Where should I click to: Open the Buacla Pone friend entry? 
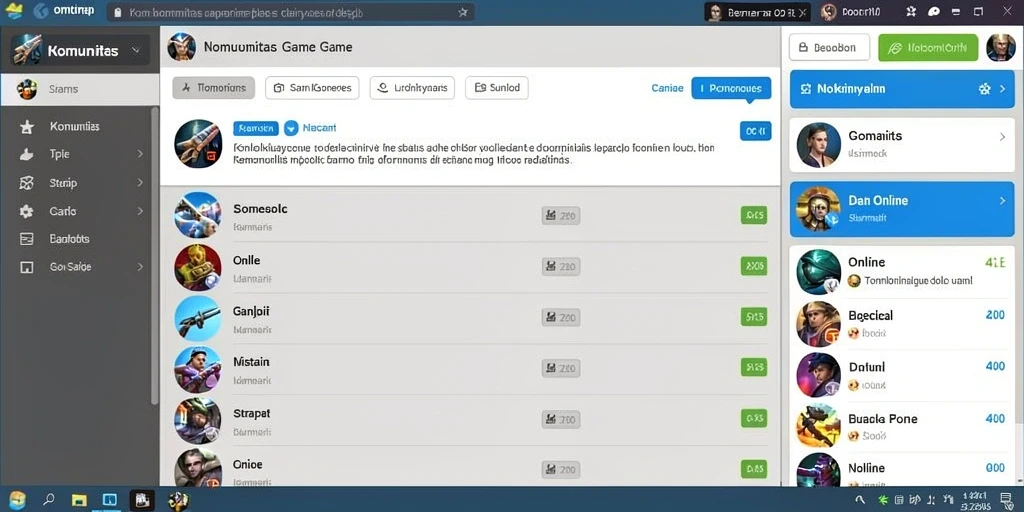pyautogui.click(x=902, y=426)
